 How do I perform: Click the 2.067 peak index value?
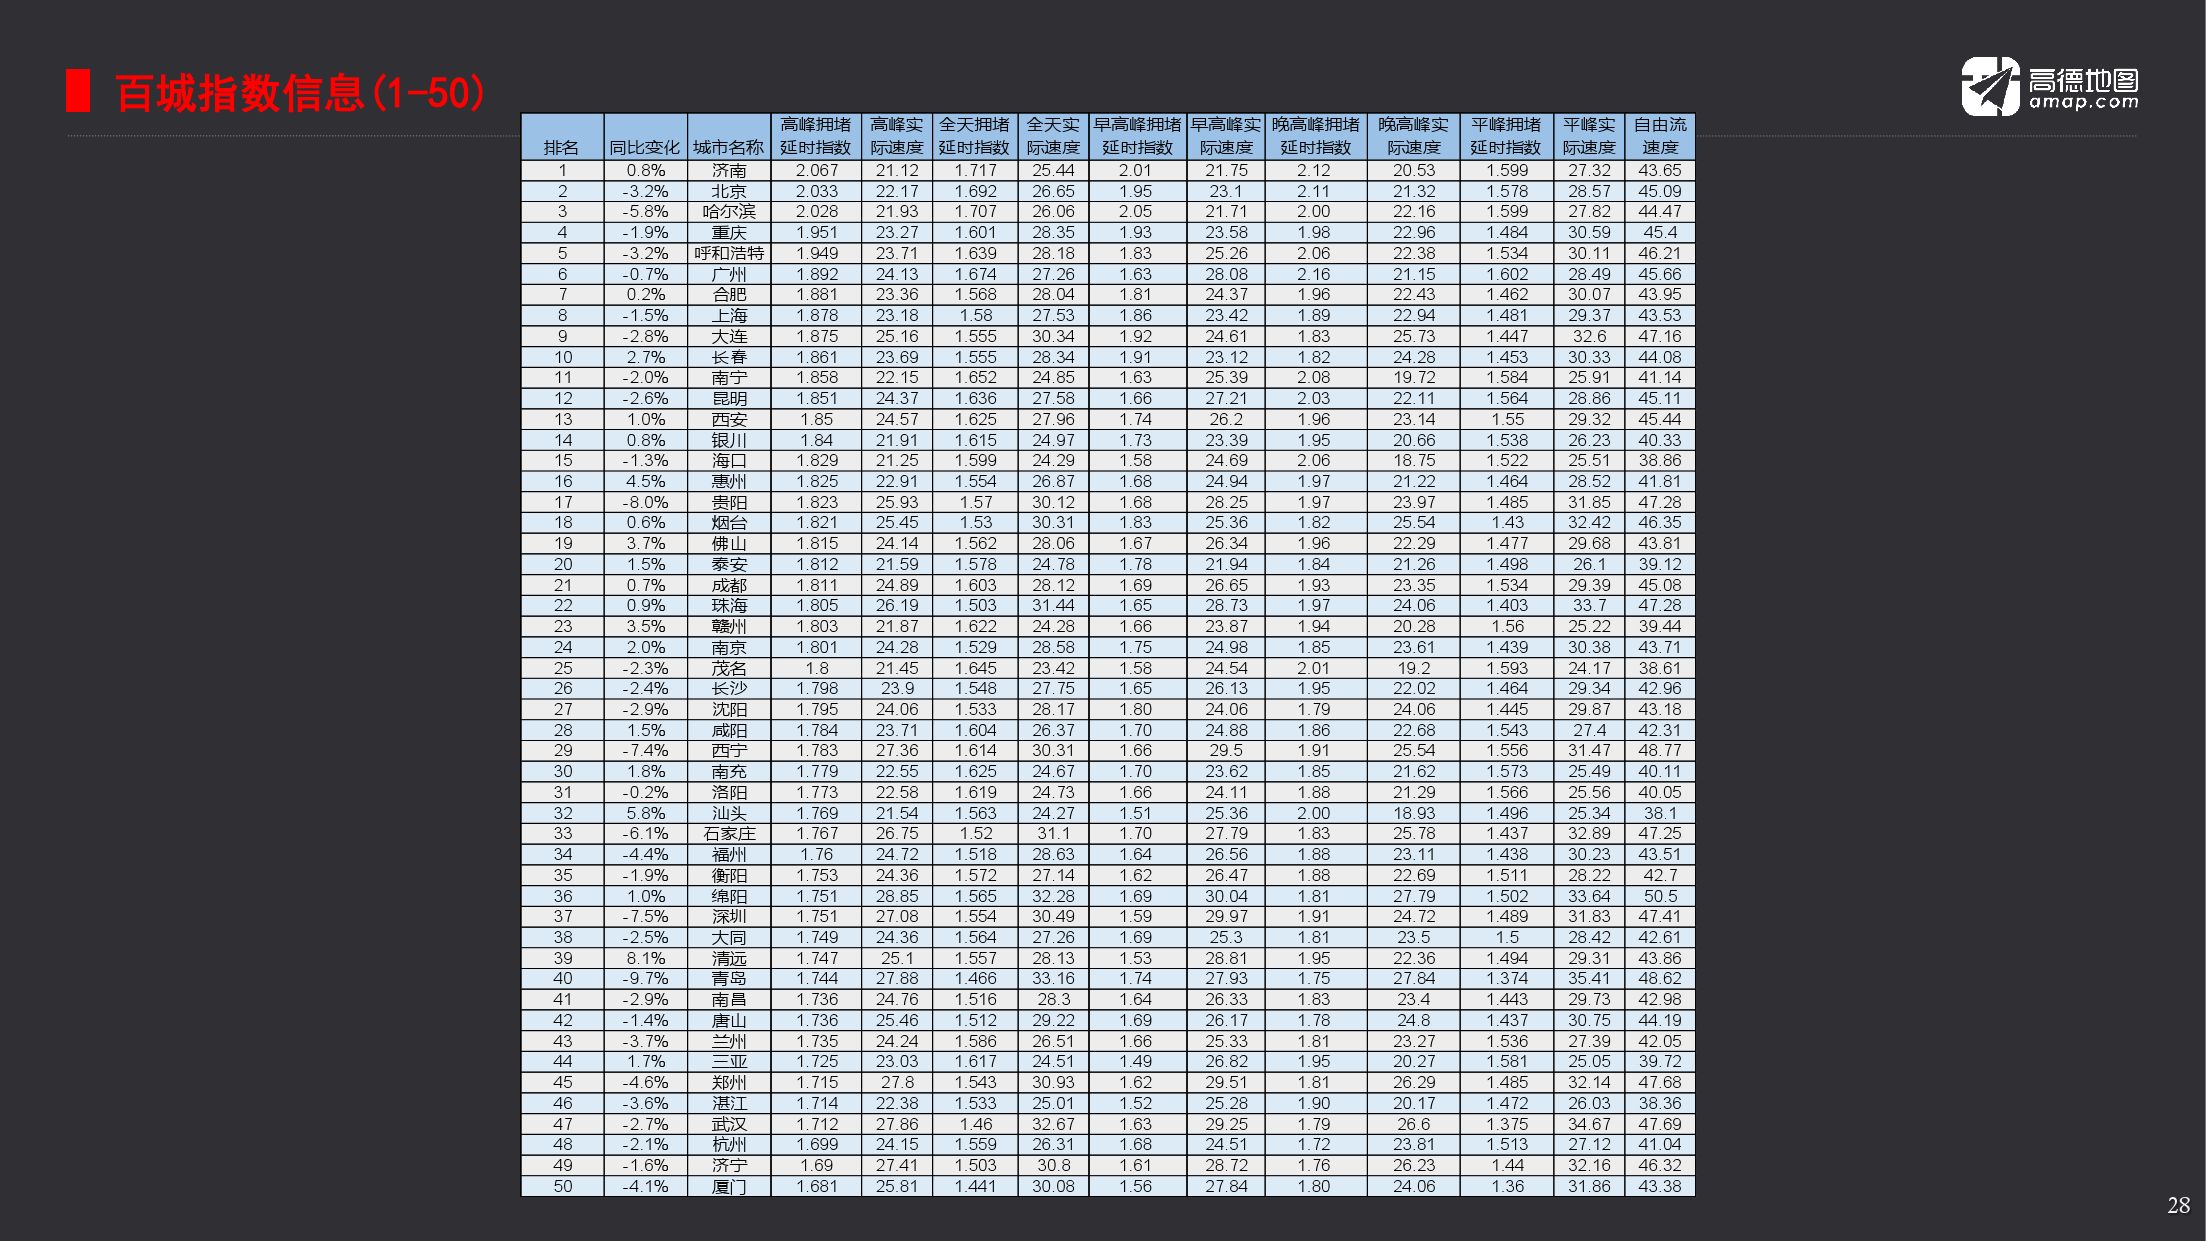coord(816,171)
